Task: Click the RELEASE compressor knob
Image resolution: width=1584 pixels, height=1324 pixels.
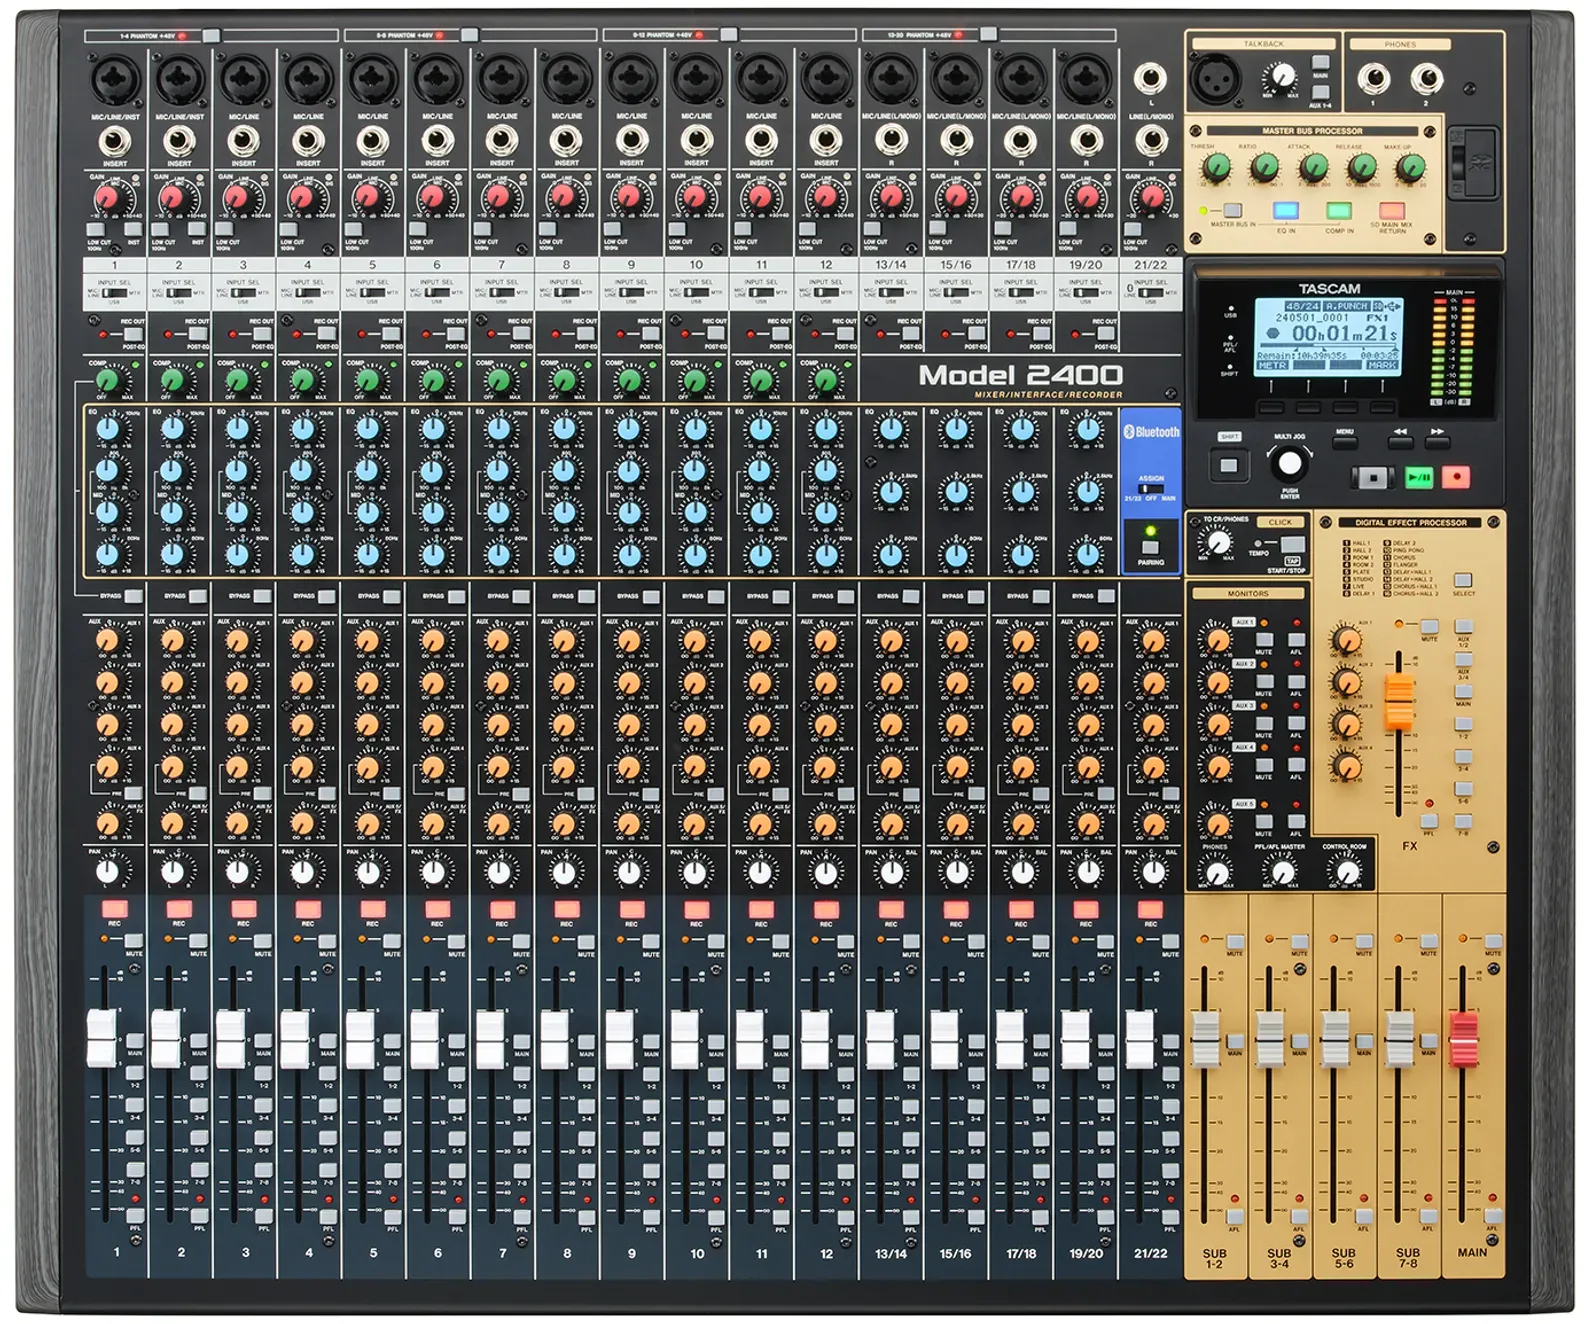Action: click(1361, 167)
